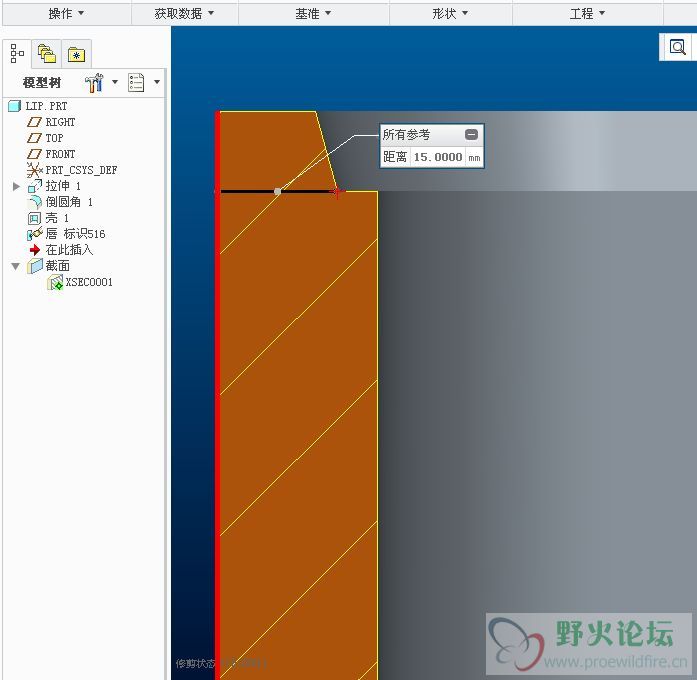The image size is (697, 680).
Task: Click the coordinate system icon in tree
Action: click(x=34, y=170)
